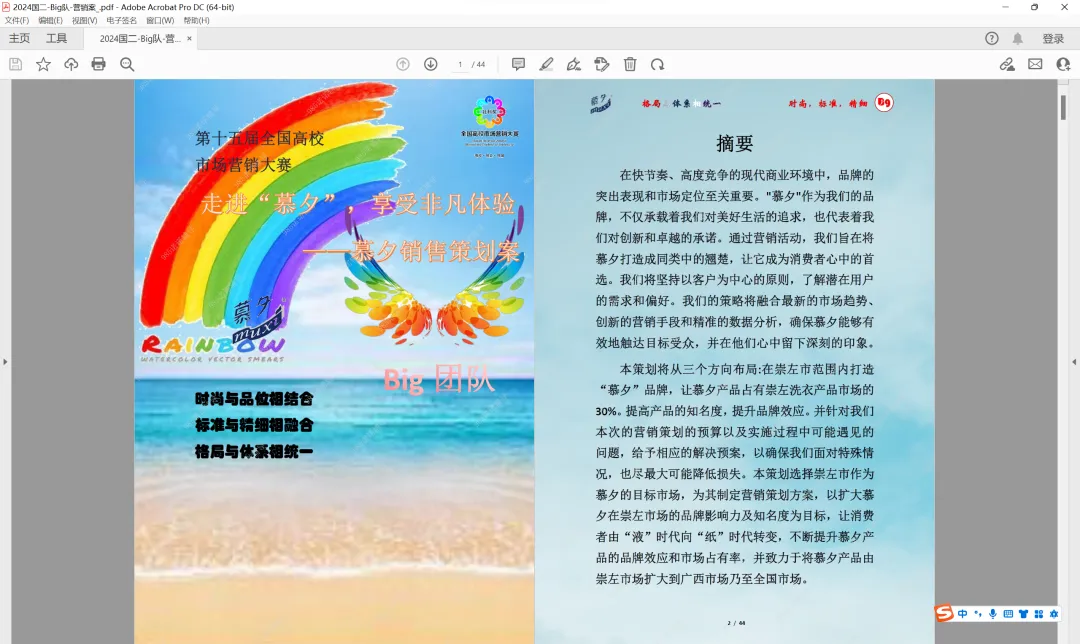Open search with the magnifier icon
Viewport: 1080px width, 644px height.
tap(125, 63)
